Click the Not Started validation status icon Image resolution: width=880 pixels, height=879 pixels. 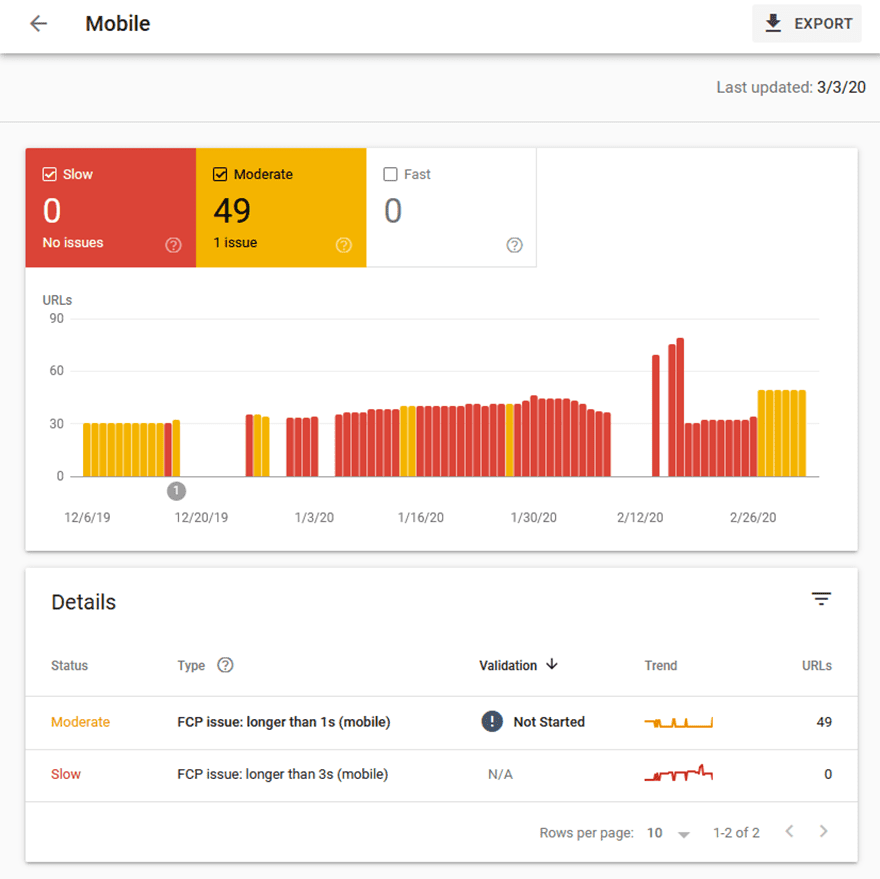pos(492,722)
